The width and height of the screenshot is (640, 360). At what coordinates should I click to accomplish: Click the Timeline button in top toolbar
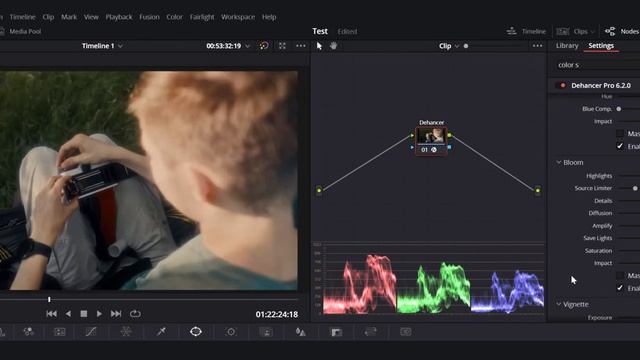pos(527,31)
